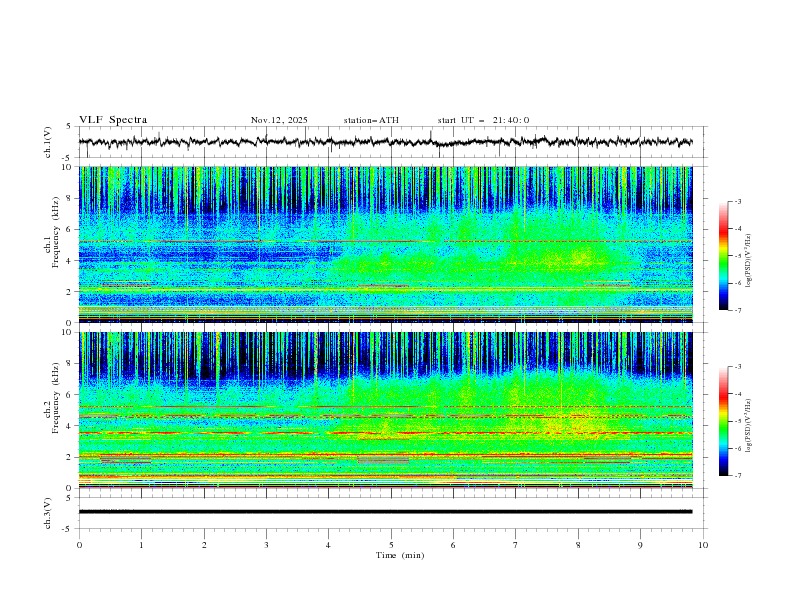Click the ch.2 spectrogram color scale bar
Screen dimensions: 792x612
point(723,421)
